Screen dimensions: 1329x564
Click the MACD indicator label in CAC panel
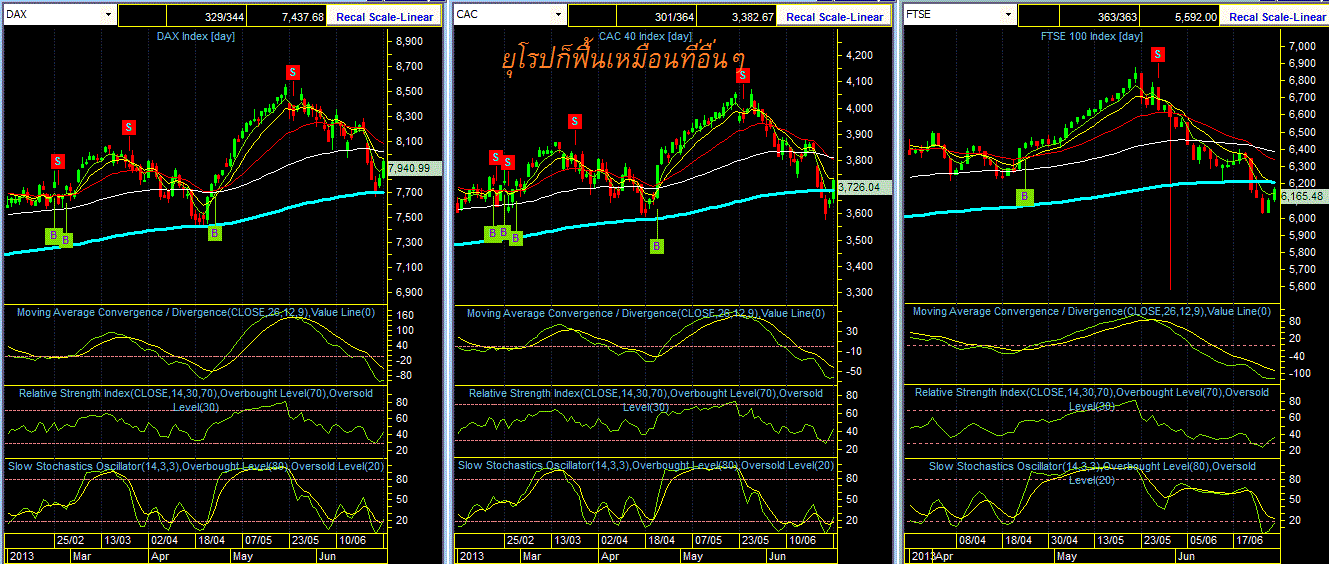click(x=646, y=313)
